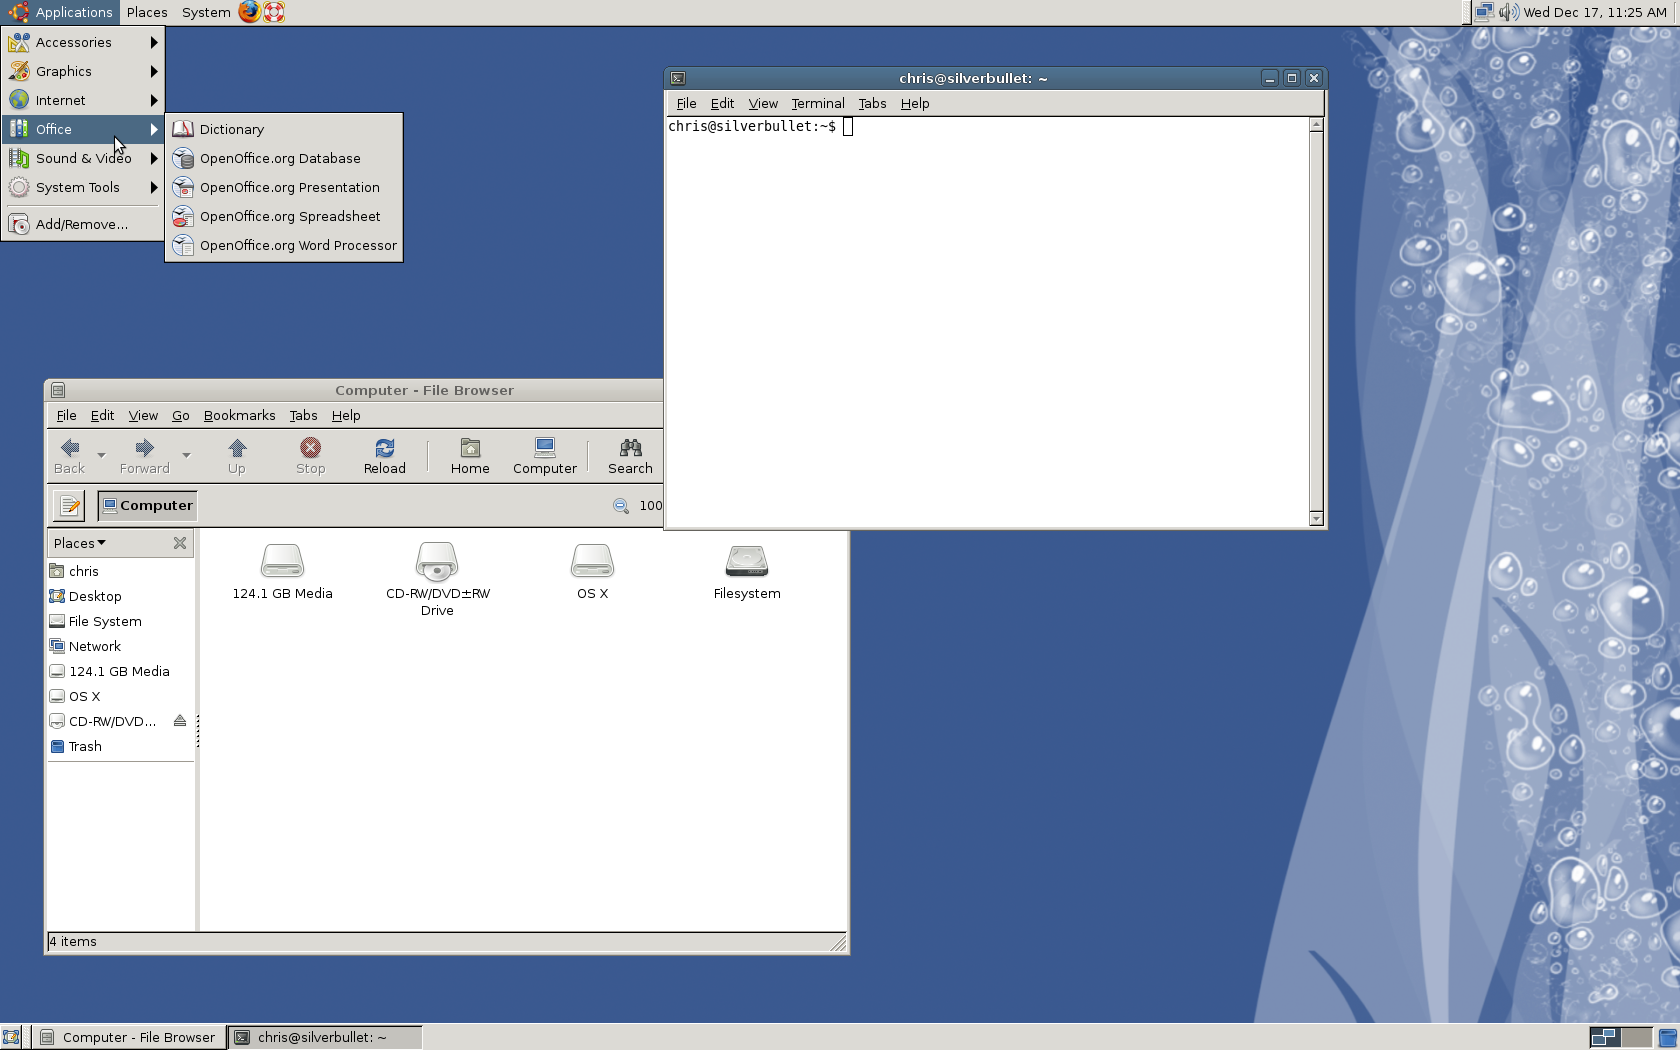Select Network in the Places sidebar
1680x1050 pixels.
coord(120,646)
